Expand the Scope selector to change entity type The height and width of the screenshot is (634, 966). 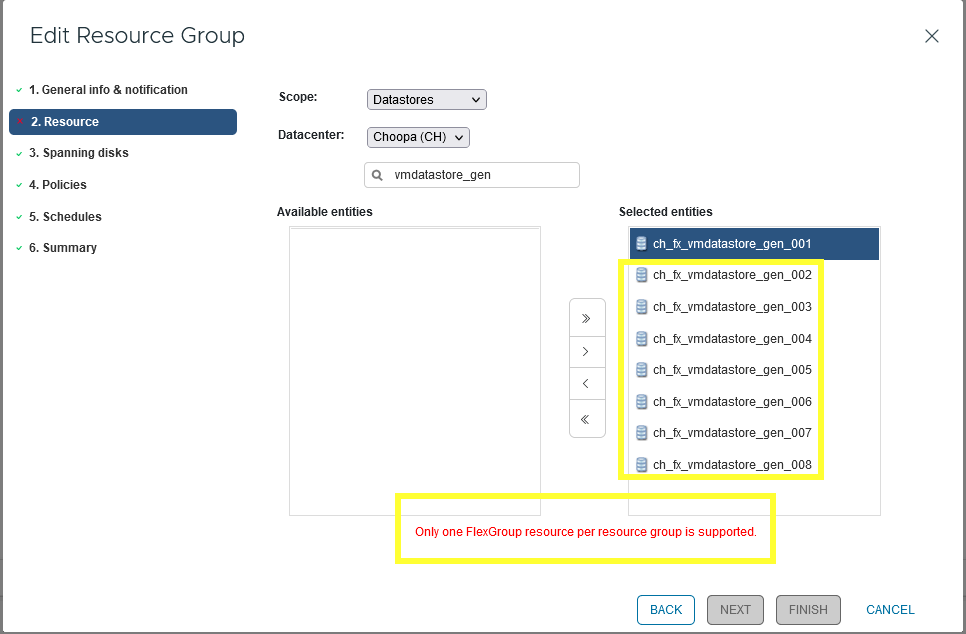pyautogui.click(x=426, y=99)
